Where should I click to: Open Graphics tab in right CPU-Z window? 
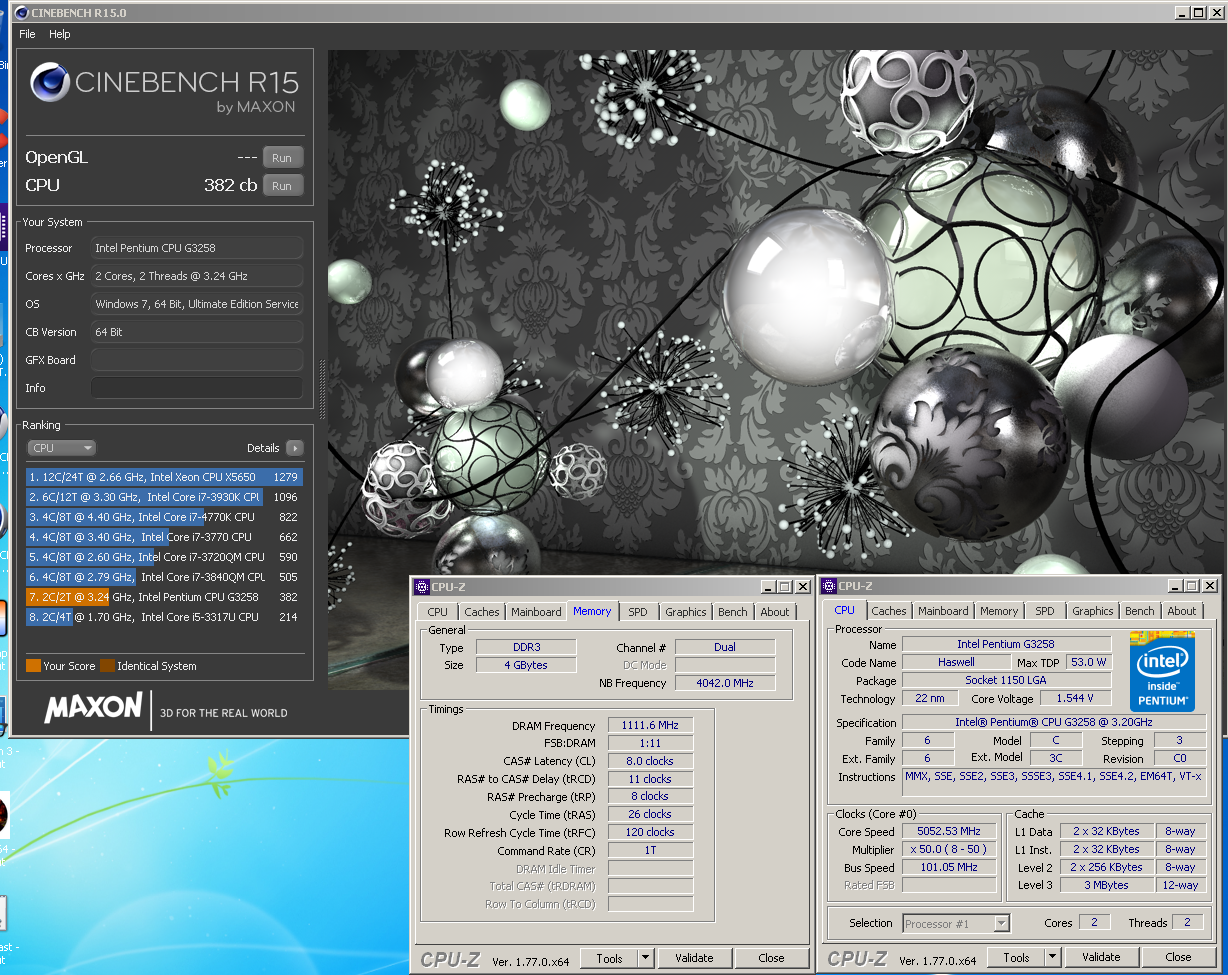[1092, 611]
